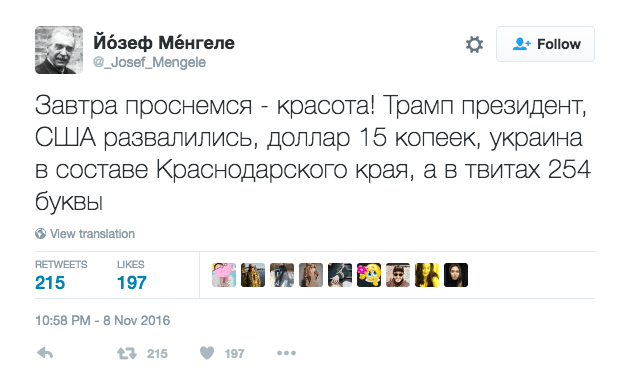This screenshot has height=384, width=626.
Task: Show the list of 197 likes
Action: coord(132,275)
